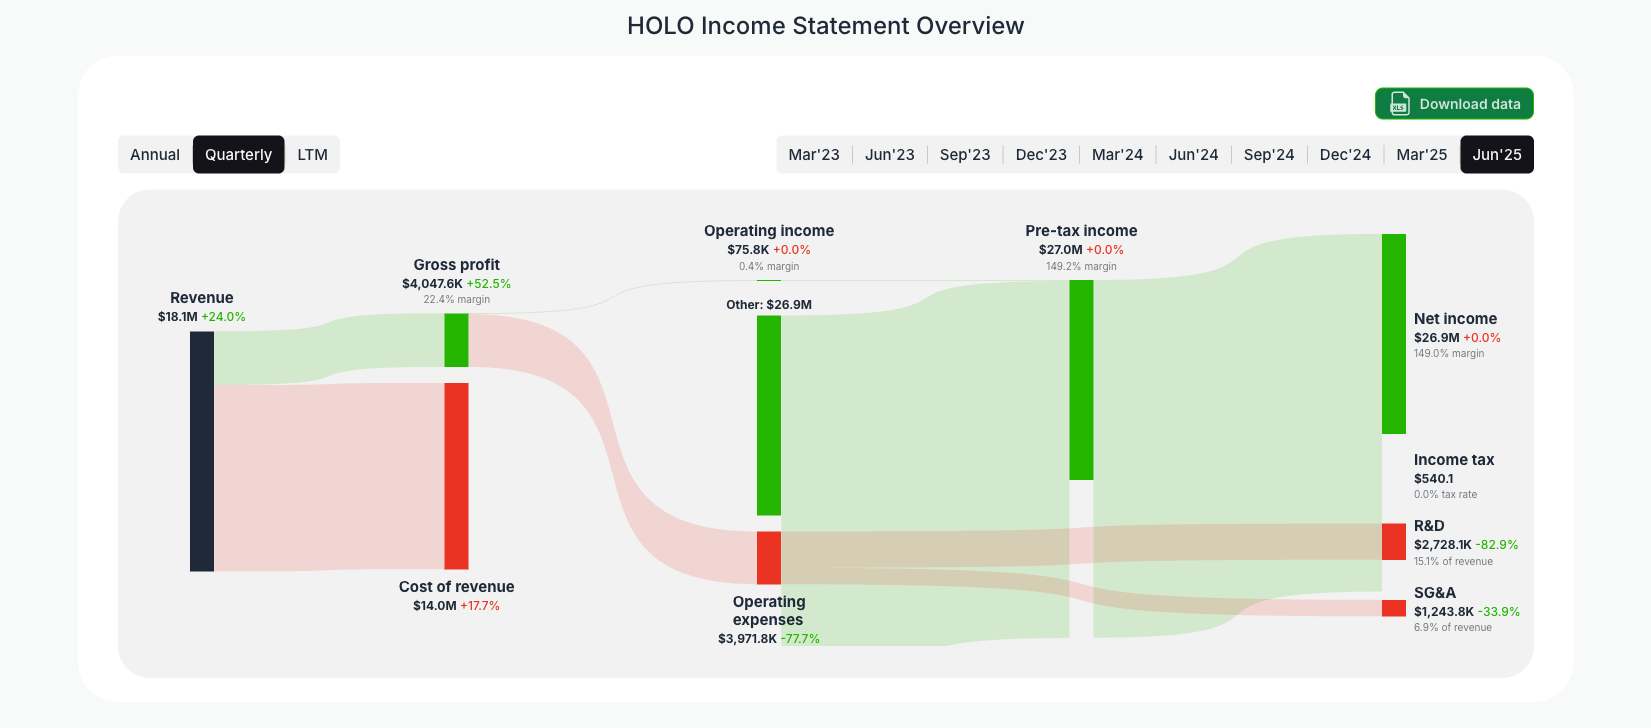The width and height of the screenshot is (1651, 728).
Task: Click the green Pre-tax income bar
Action: [1081, 380]
